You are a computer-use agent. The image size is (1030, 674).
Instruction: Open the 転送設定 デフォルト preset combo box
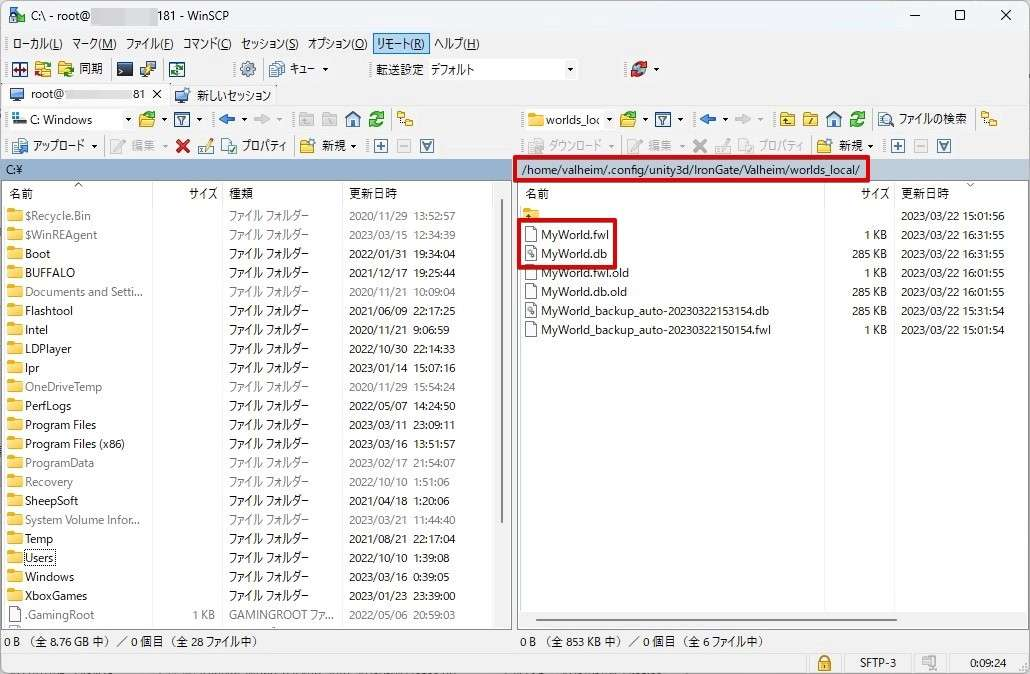(x=503, y=69)
